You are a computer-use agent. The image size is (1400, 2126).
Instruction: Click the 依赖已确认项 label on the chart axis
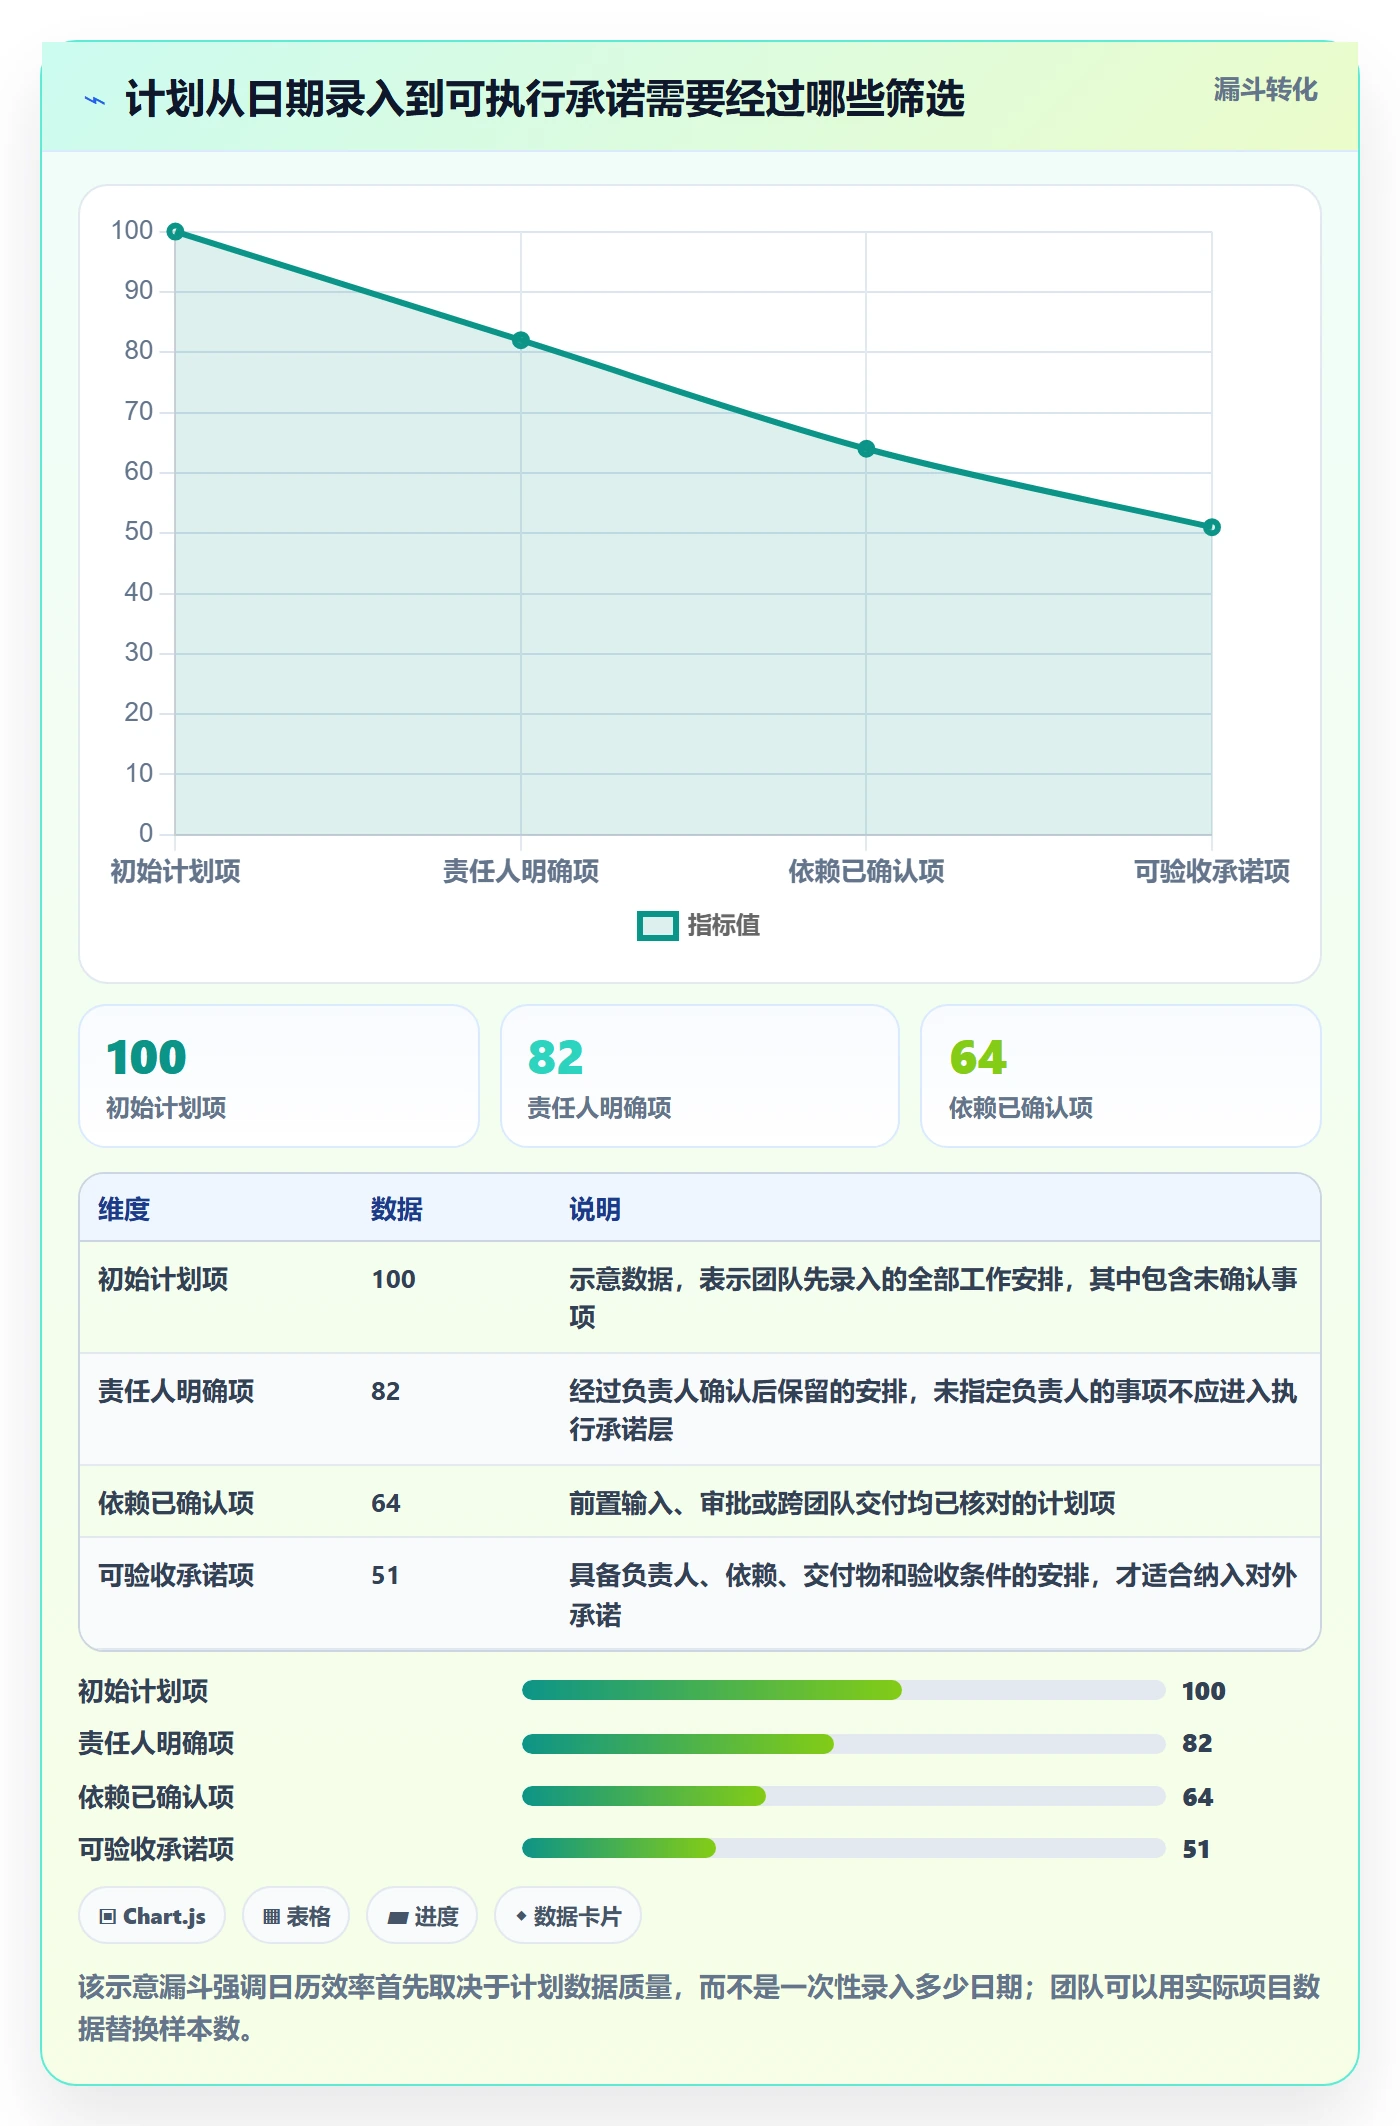tap(866, 871)
